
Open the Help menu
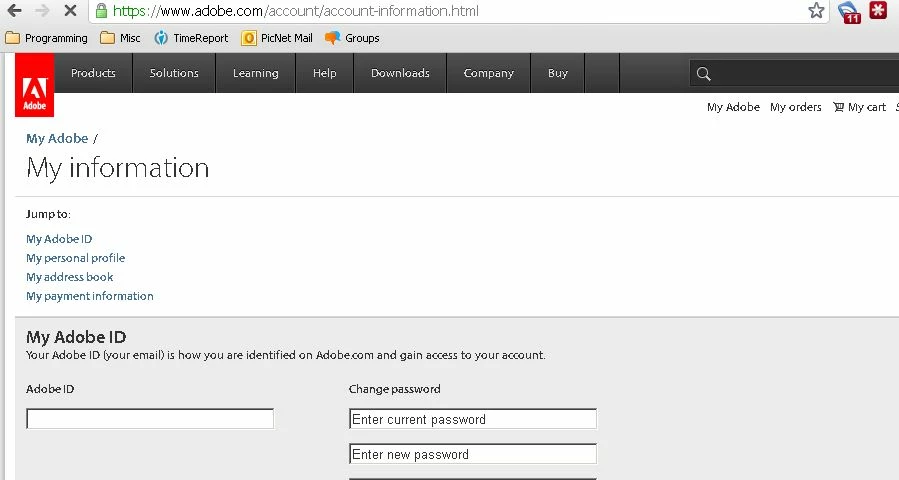[325, 73]
